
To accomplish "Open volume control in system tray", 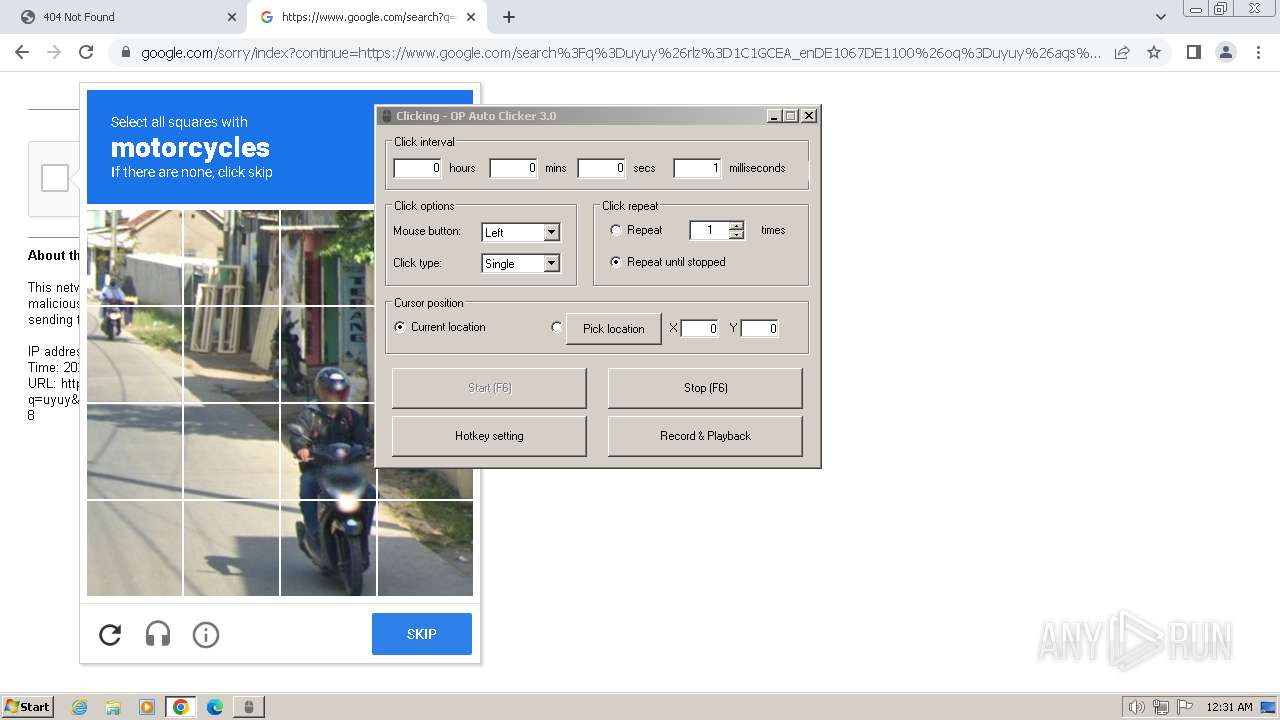I will pos(1137,707).
